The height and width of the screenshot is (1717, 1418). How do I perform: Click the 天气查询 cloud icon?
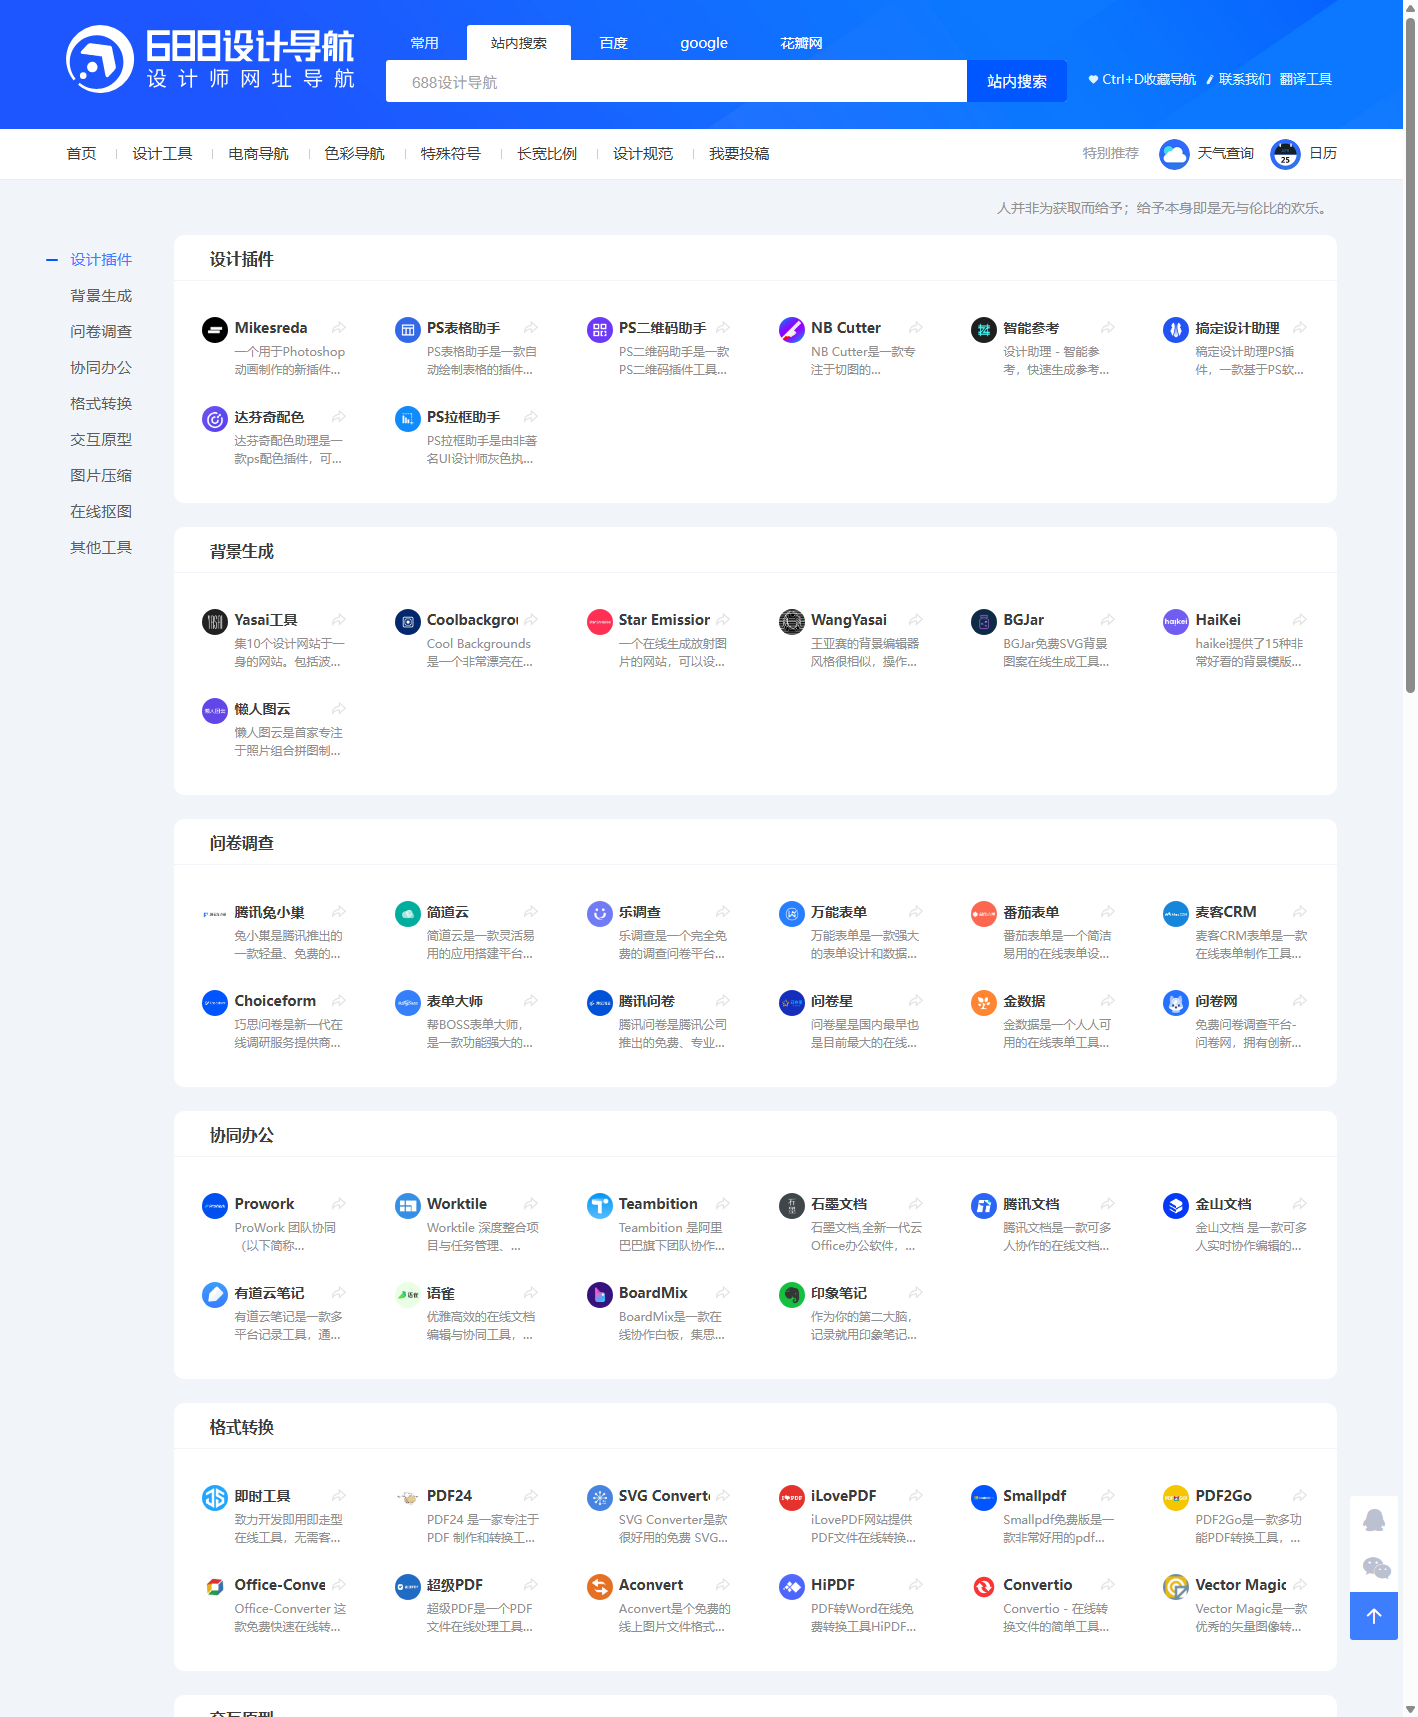(1173, 154)
